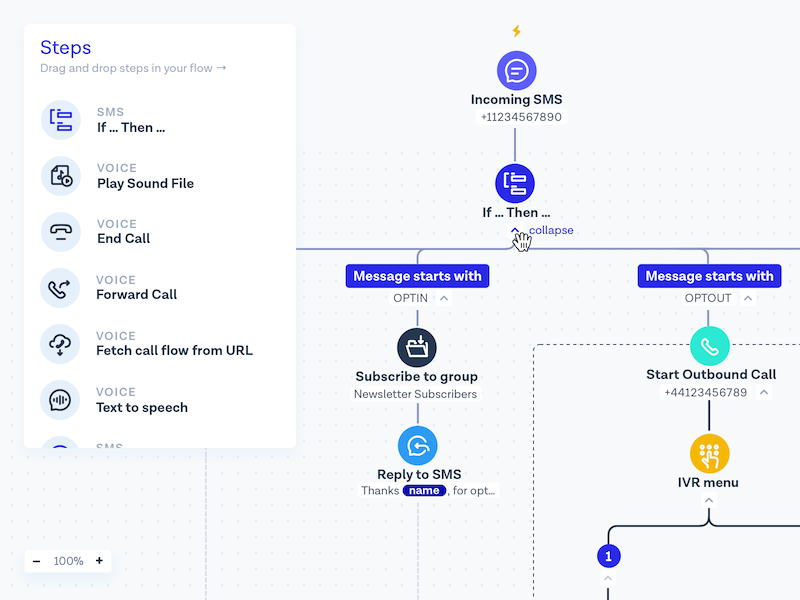Click the Start Outbound Call node icon
The image size is (800, 600).
tap(710, 346)
